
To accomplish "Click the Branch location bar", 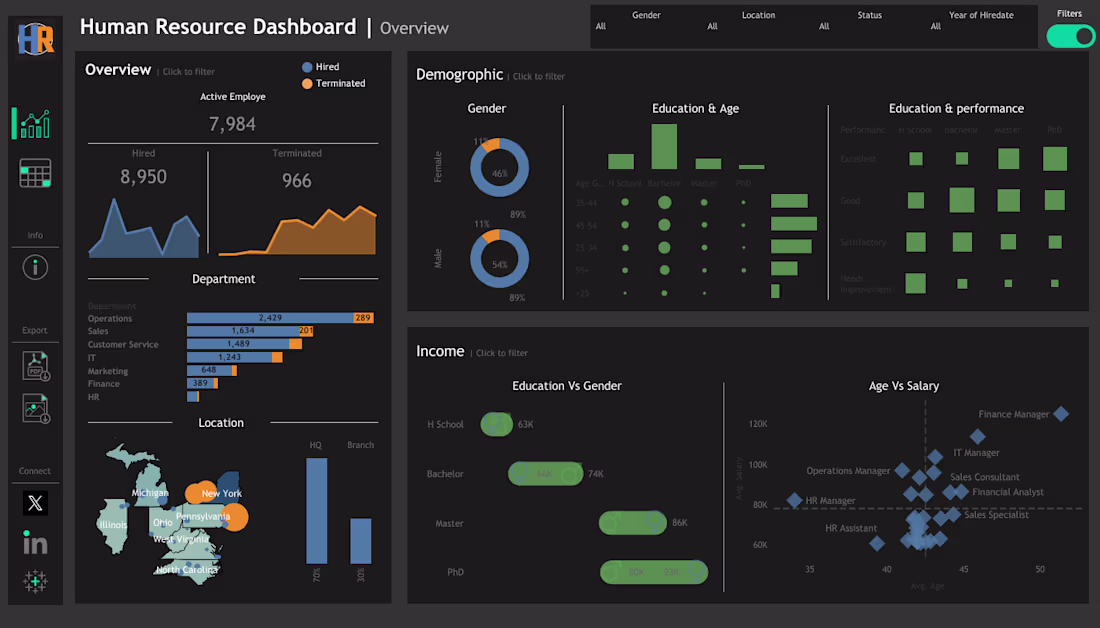I will pyautogui.click(x=361, y=541).
